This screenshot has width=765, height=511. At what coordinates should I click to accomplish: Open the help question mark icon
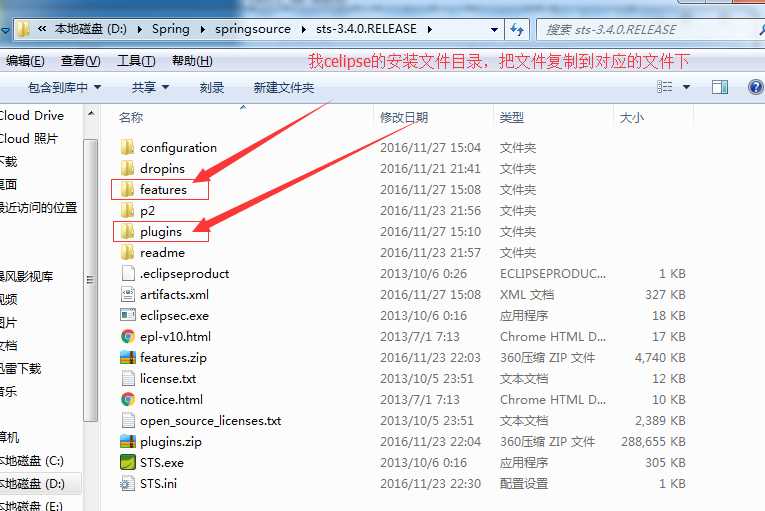coord(755,87)
